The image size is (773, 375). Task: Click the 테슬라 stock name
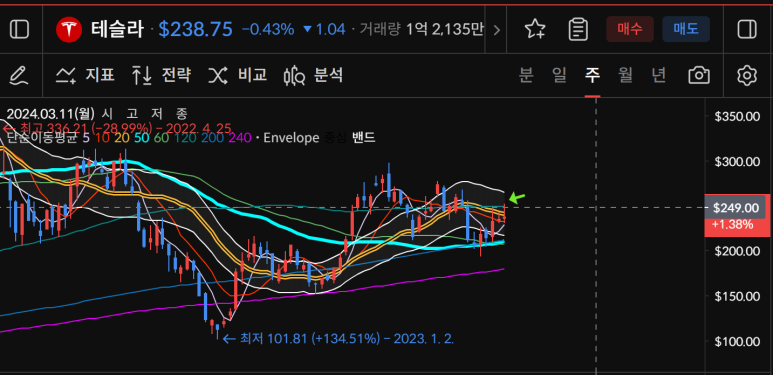[x=117, y=30]
